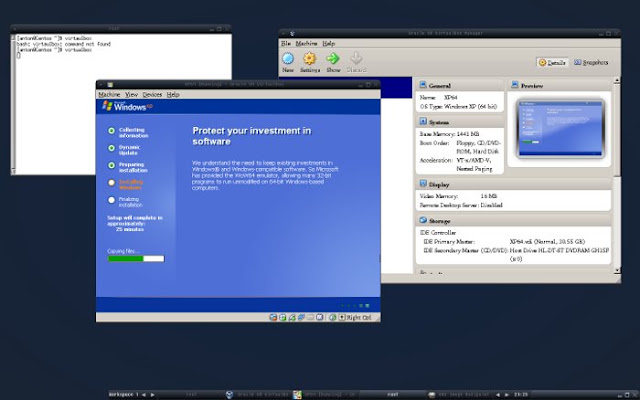Collapse the Storage section header

pyautogui.click(x=513, y=220)
